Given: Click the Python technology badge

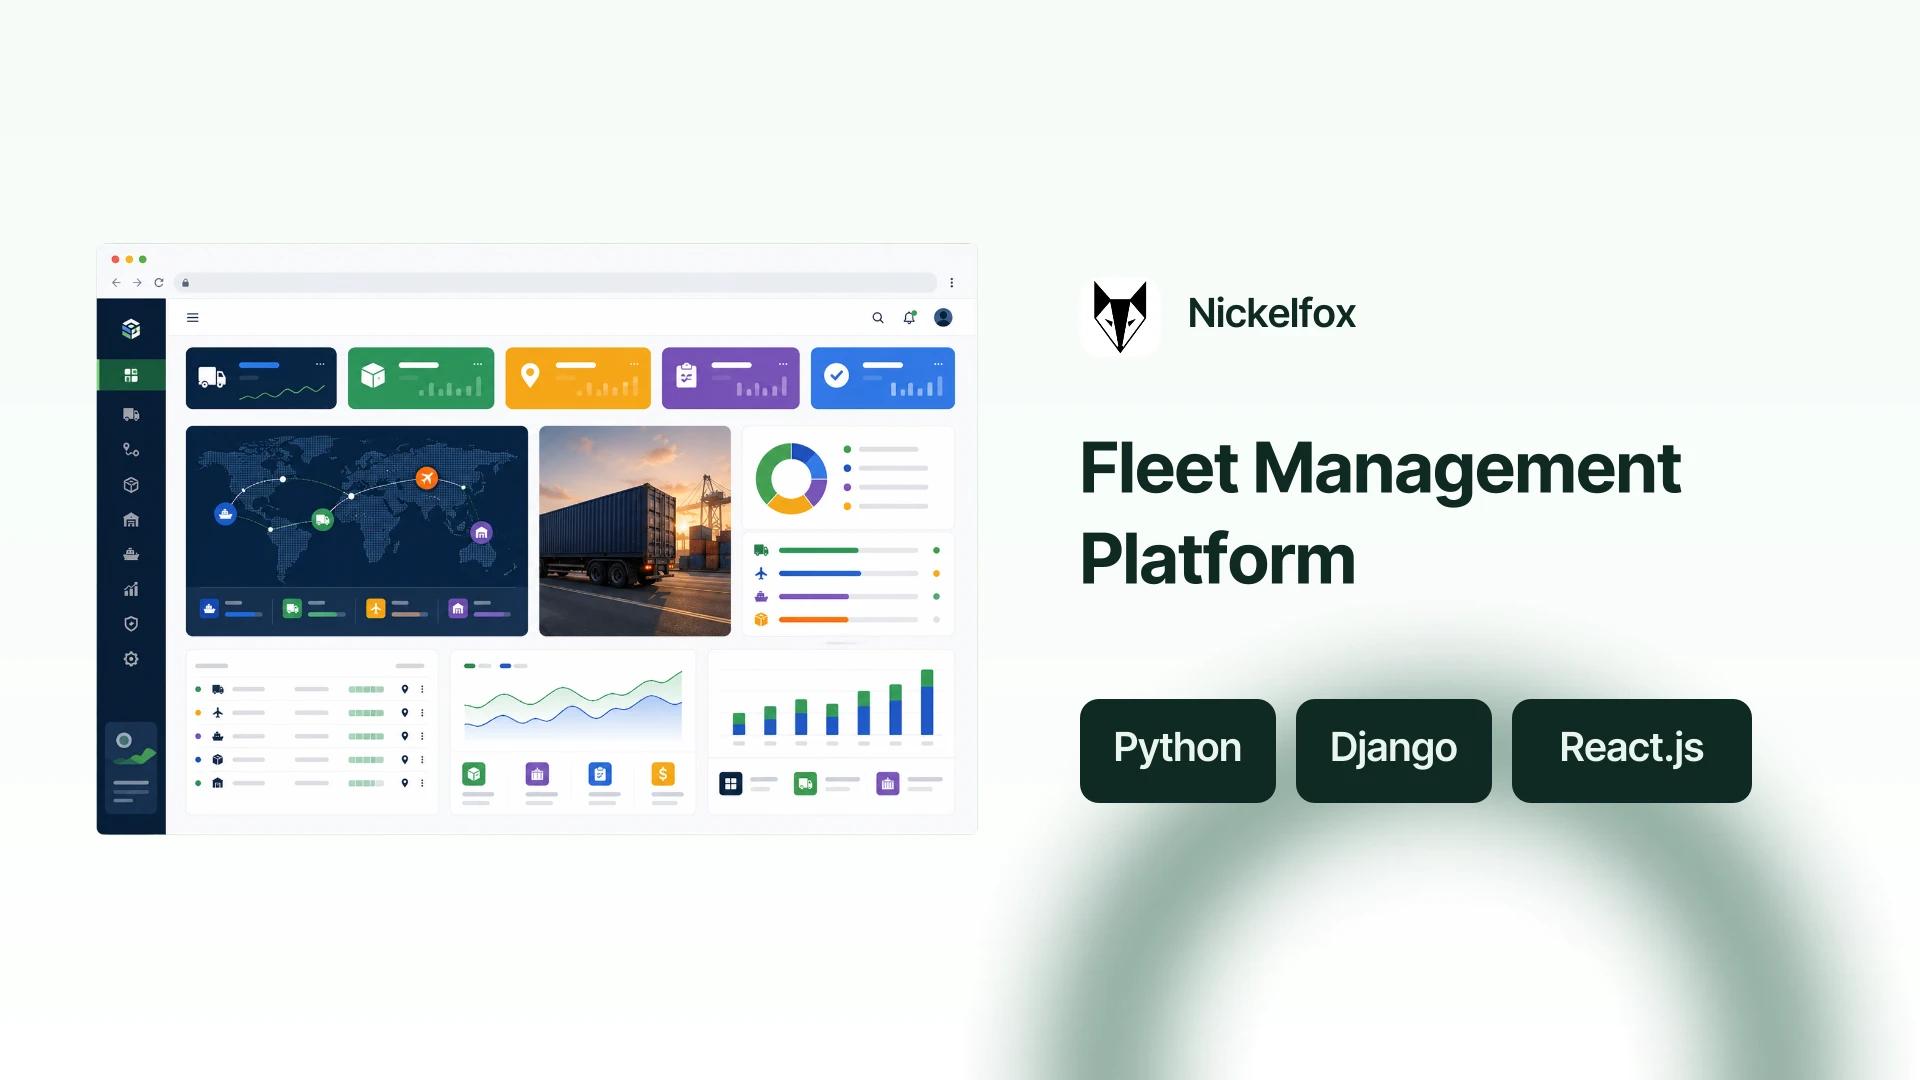Looking at the screenshot, I should (1178, 750).
